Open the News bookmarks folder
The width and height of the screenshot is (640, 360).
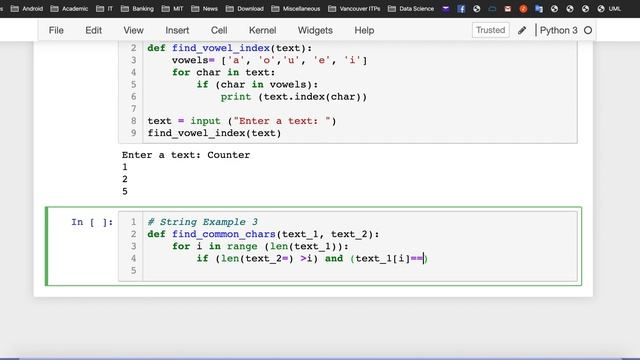pos(204,9)
